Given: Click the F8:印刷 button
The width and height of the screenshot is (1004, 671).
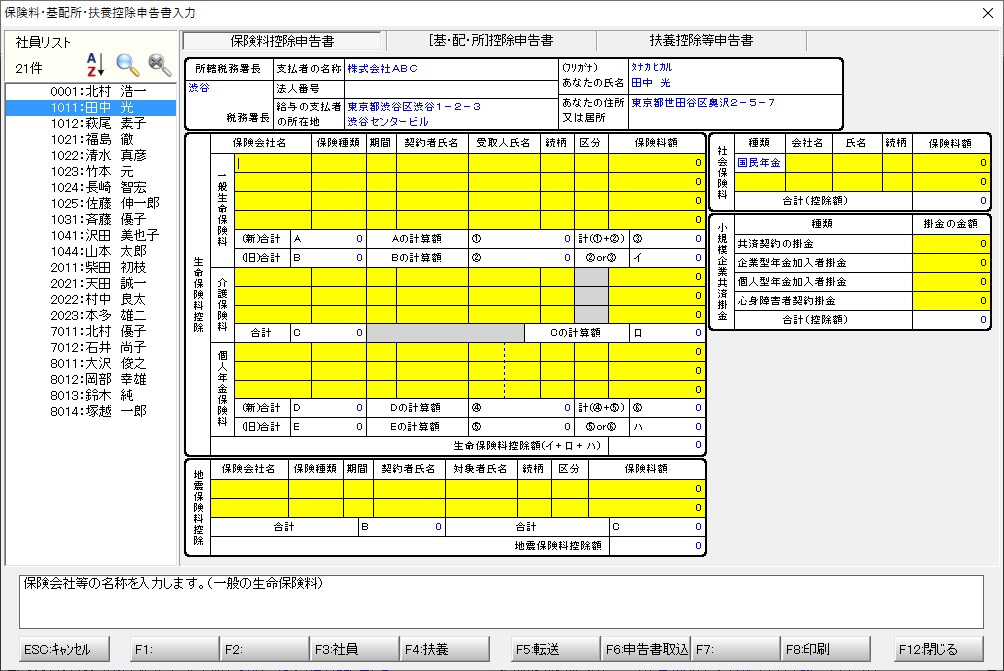Looking at the screenshot, I should (826, 649).
